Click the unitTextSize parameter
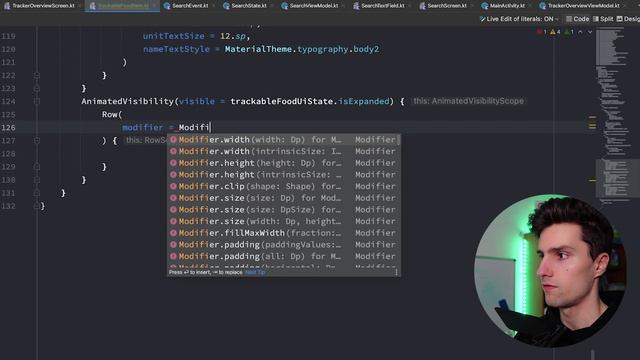640x360 pixels. (x=173, y=36)
